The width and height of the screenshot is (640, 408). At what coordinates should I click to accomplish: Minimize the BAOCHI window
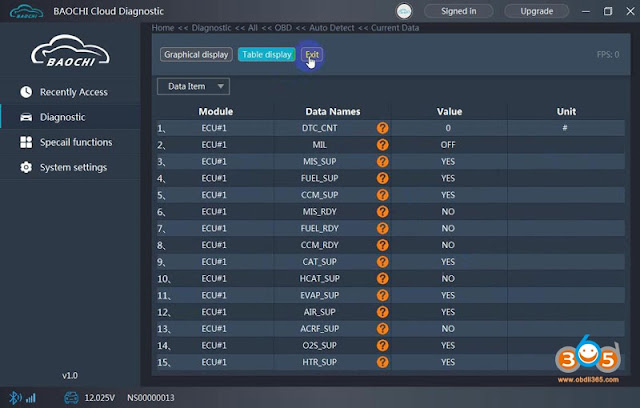(586, 11)
